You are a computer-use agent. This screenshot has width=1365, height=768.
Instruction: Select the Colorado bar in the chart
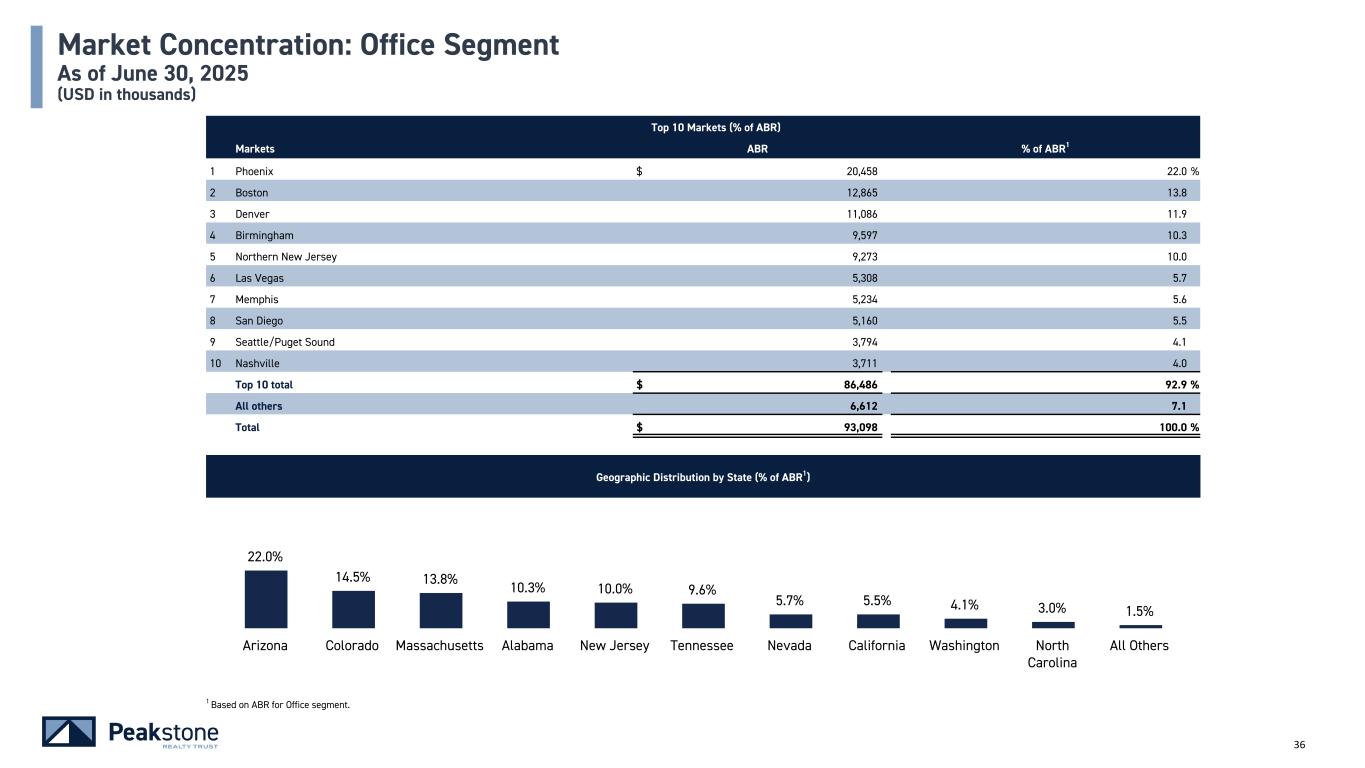(353, 609)
